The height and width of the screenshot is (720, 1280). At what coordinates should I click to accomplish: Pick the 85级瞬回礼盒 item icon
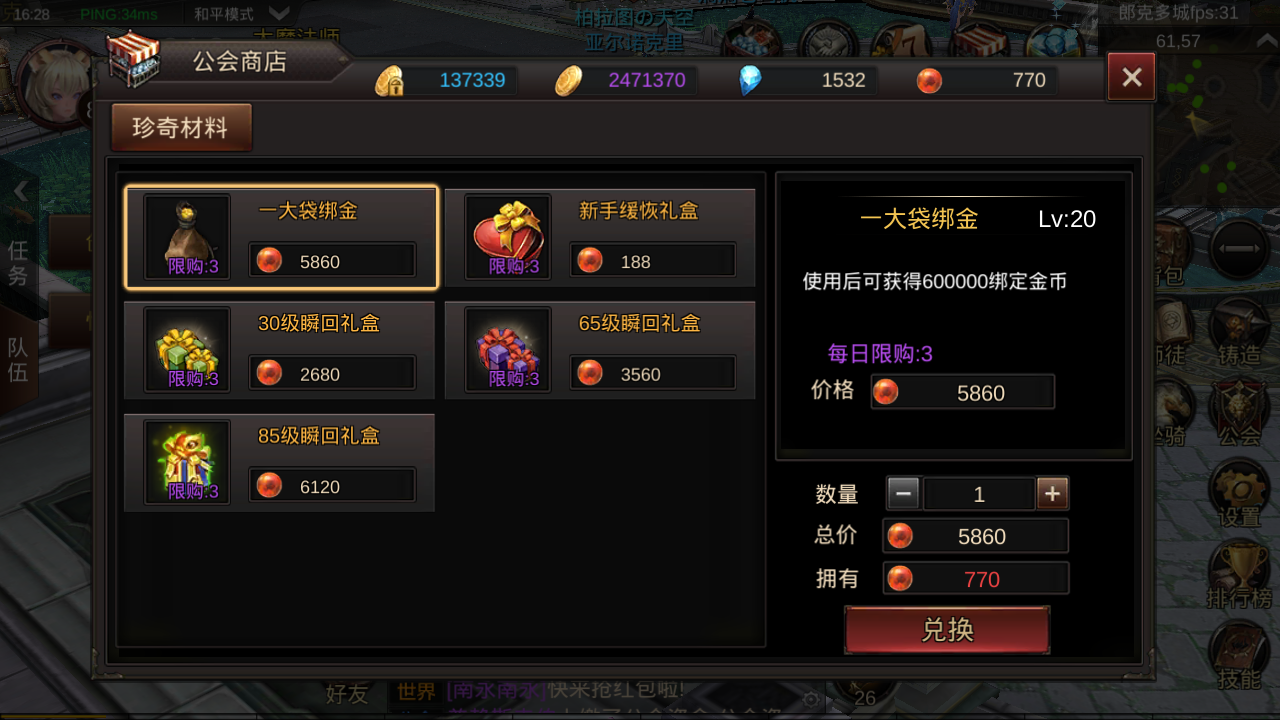187,461
